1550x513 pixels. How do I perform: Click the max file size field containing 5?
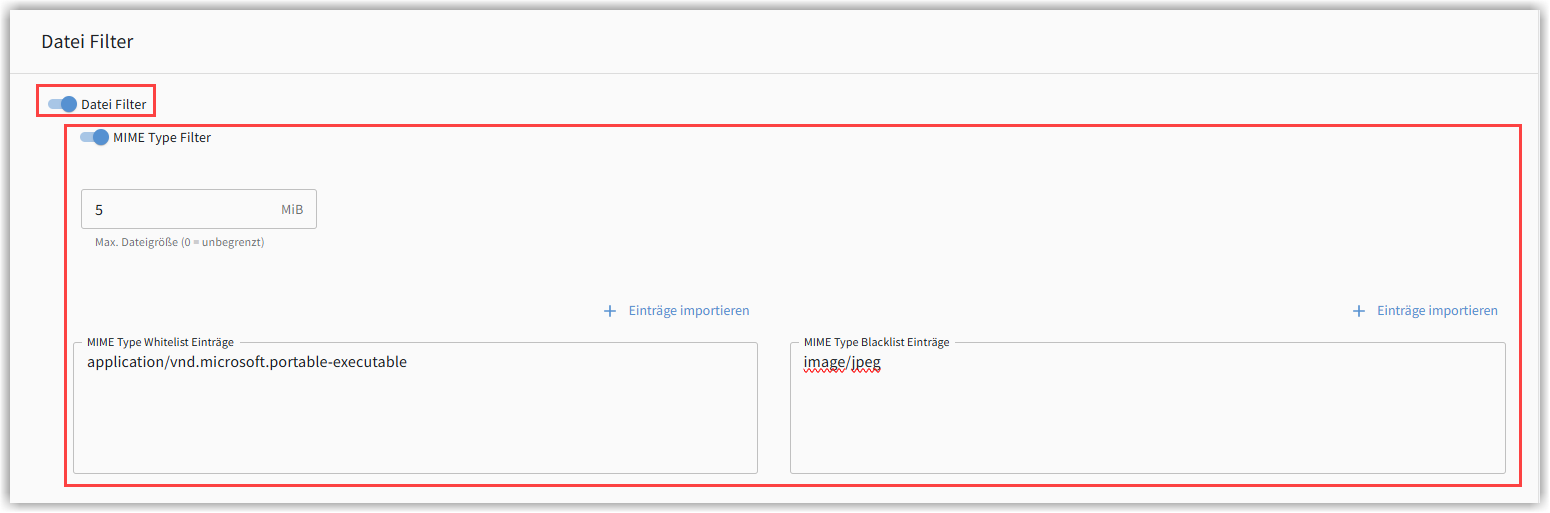pos(199,210)
